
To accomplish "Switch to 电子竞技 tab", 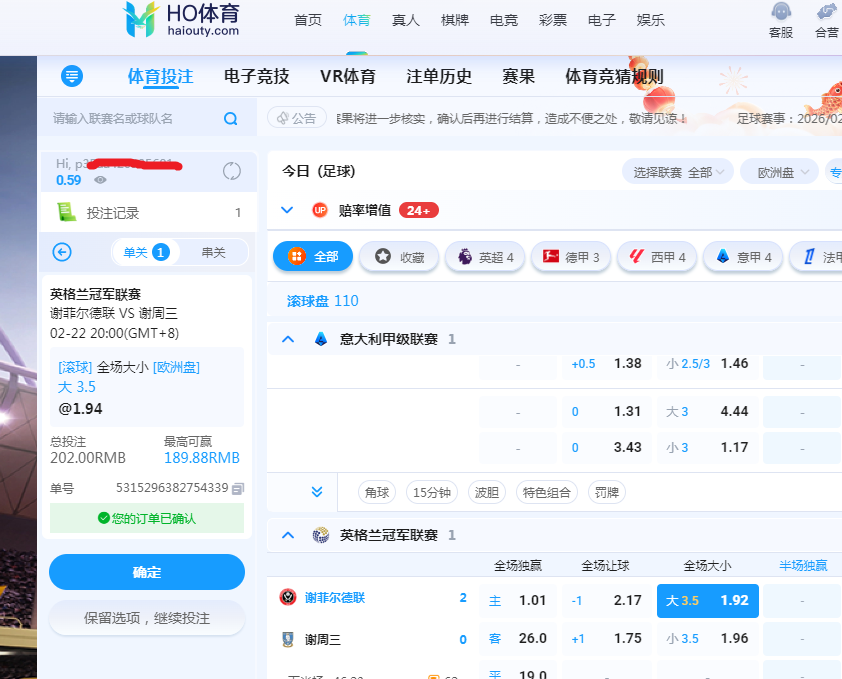I will click(x=256, y=77).
